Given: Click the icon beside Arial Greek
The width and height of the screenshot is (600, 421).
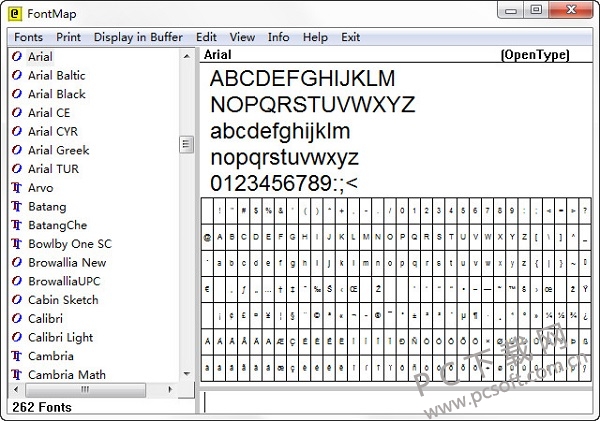Looking at the screenshot, I should click(x=17, y=150).
